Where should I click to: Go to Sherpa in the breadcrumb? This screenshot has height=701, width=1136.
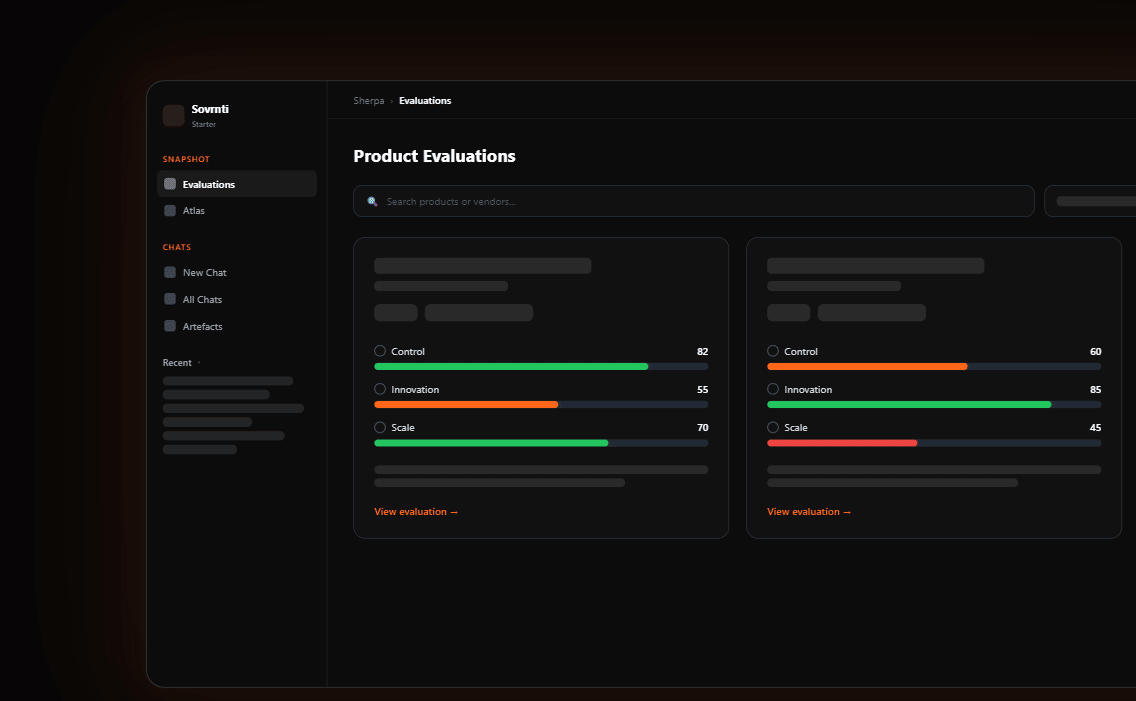point(368,101)
